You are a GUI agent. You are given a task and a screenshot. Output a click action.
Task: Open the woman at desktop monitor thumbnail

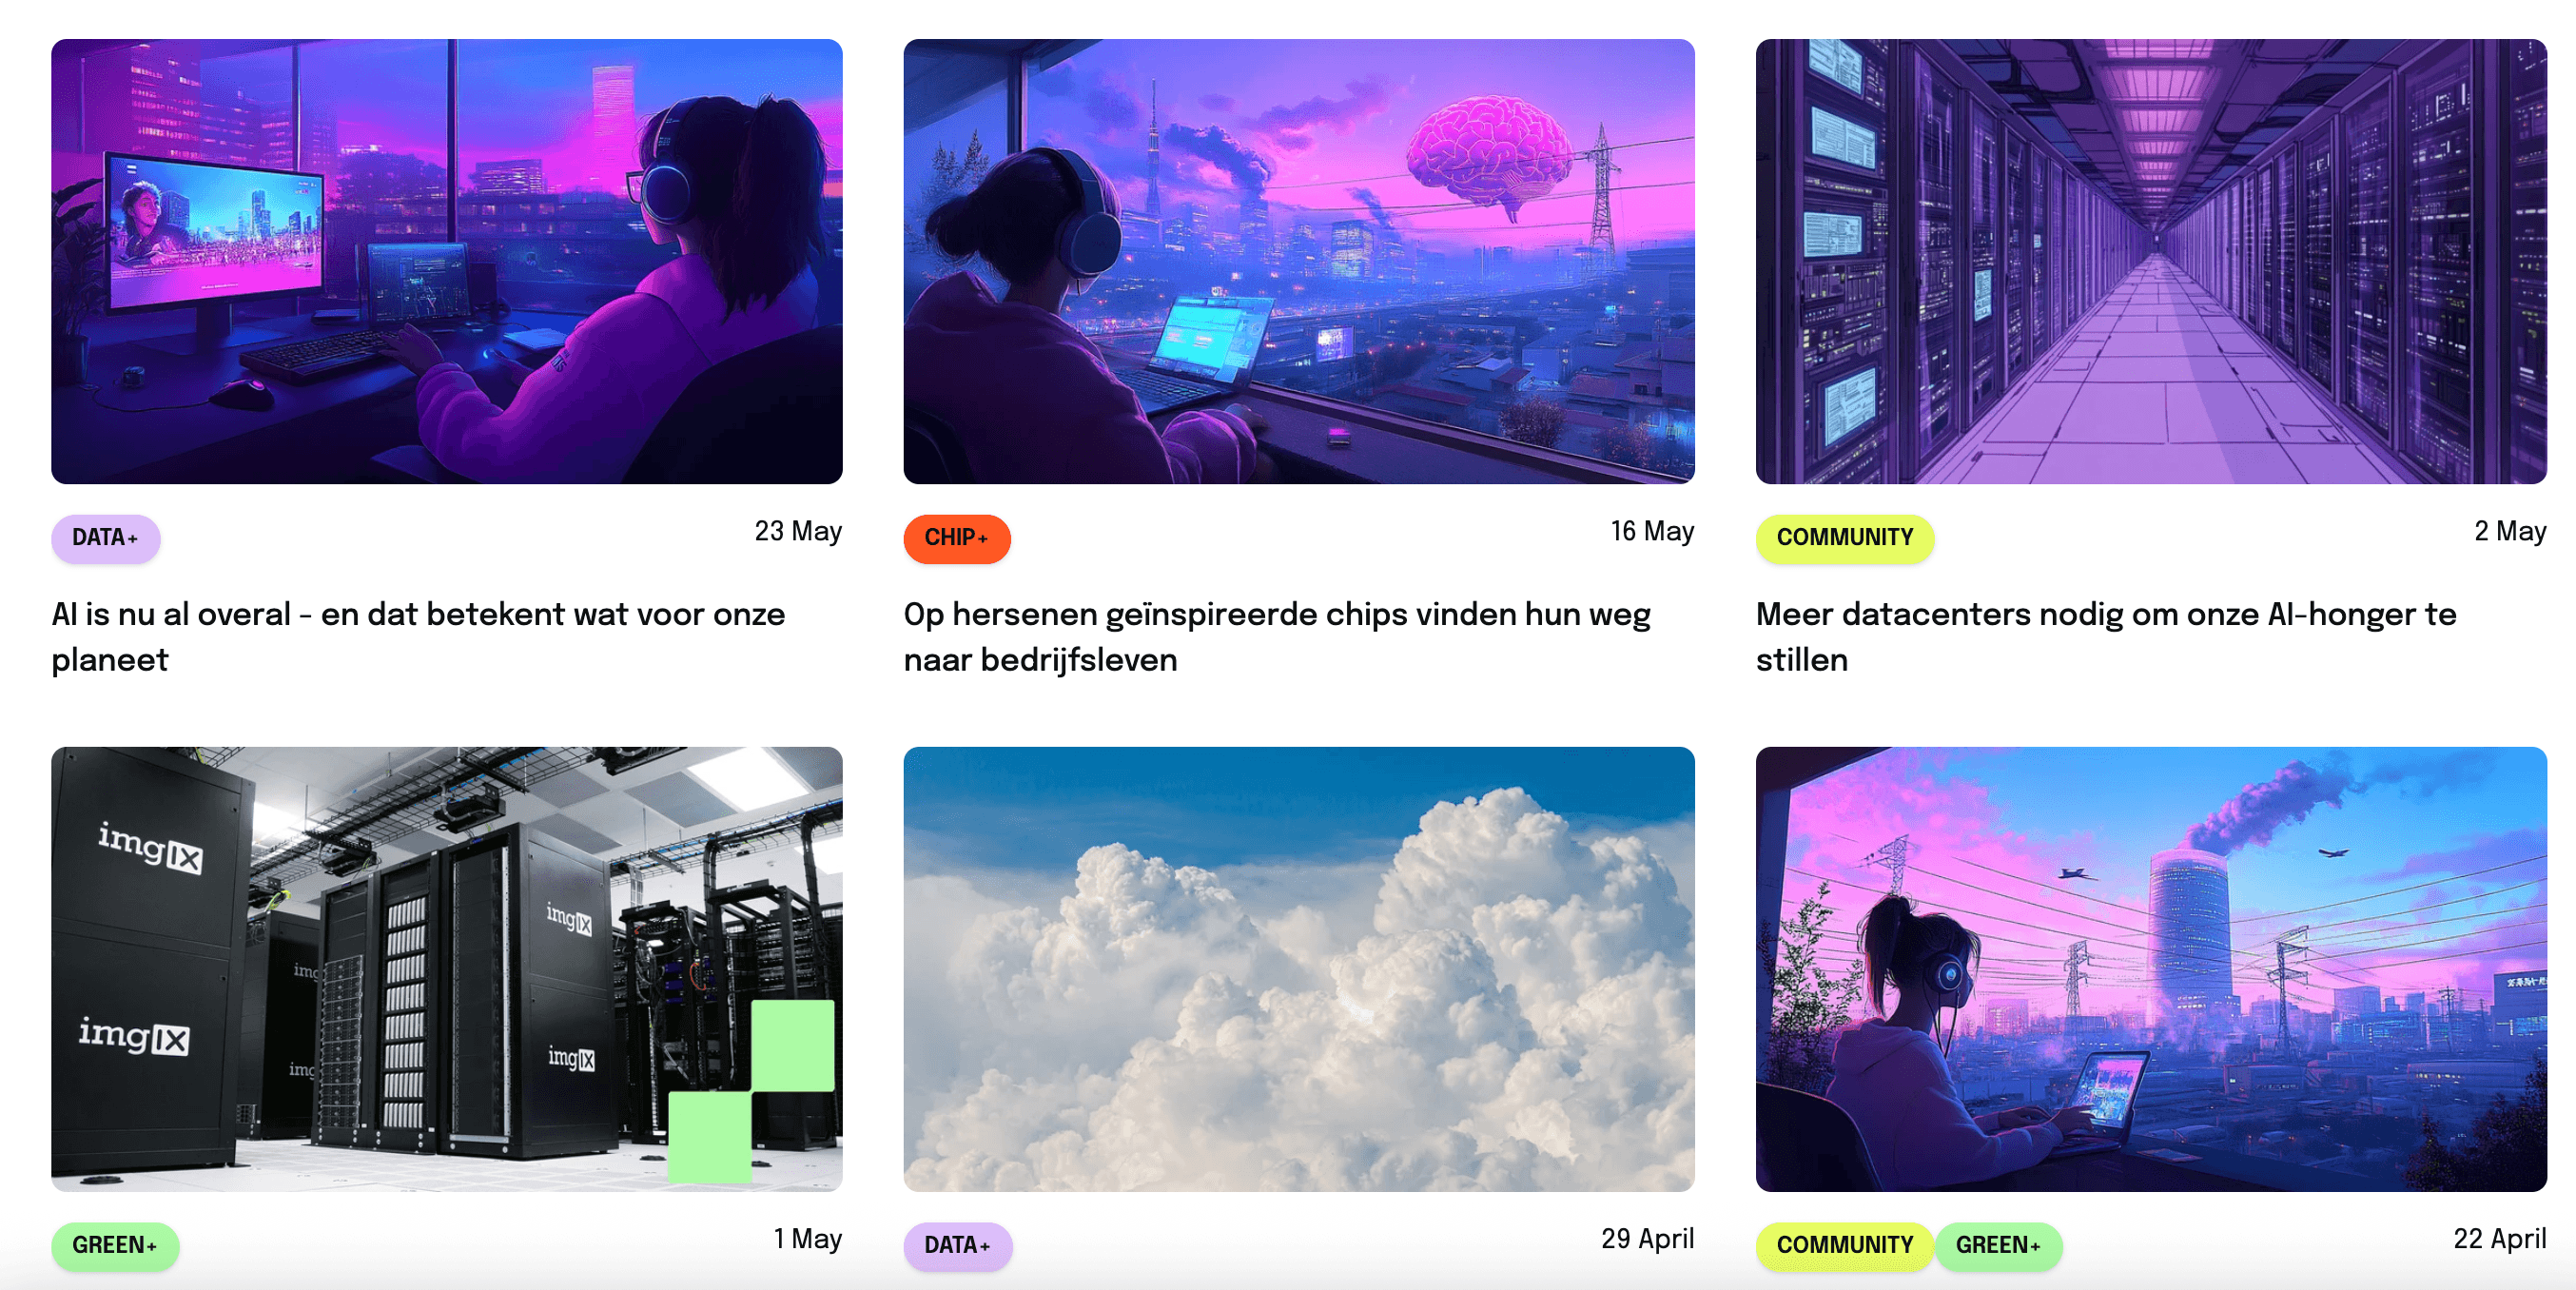coord(447,262)
